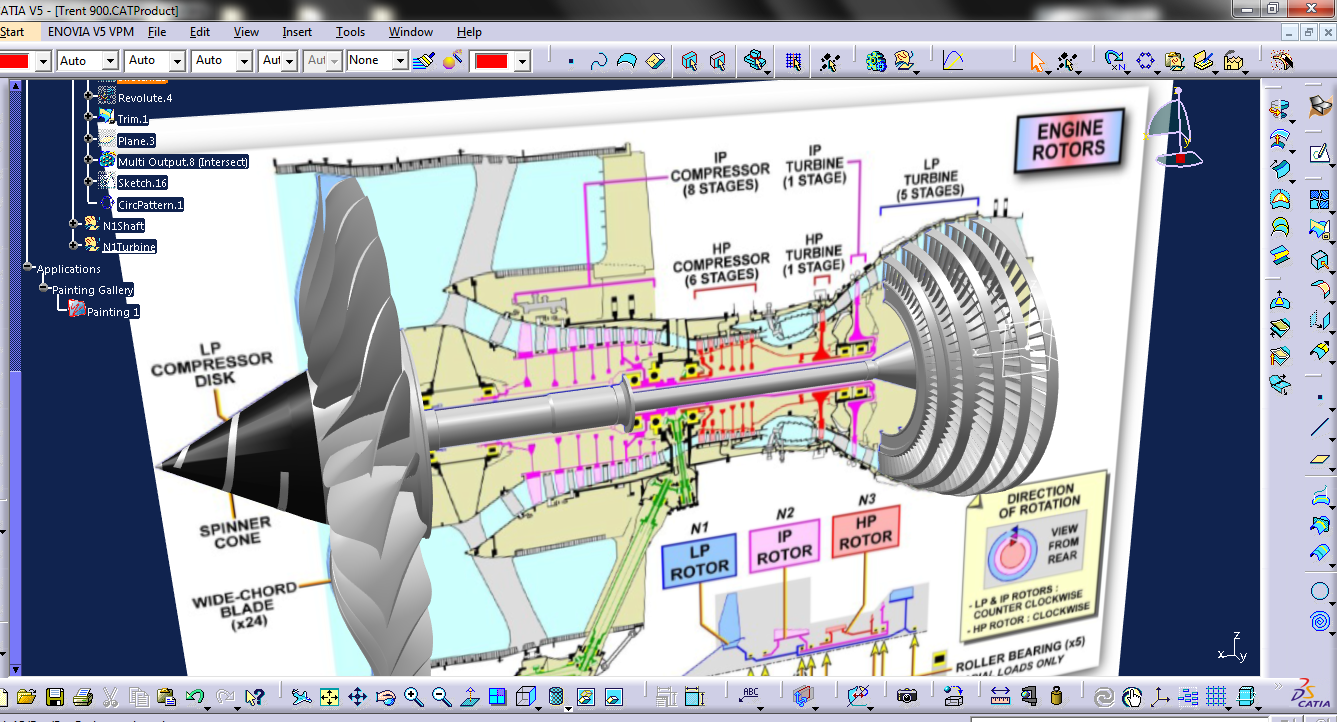
Task: Toggle Swap Visible Space icon
Action: pos(614,697)
